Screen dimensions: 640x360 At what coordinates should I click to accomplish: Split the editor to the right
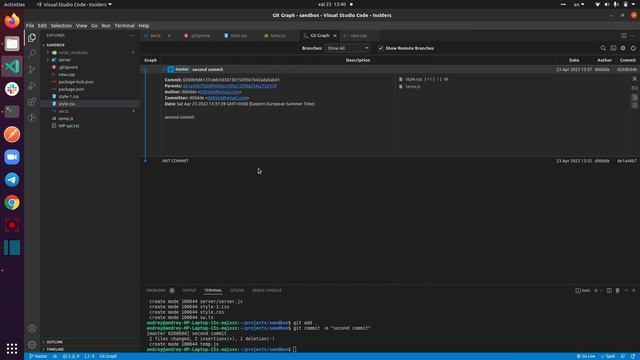pos(624,36)
